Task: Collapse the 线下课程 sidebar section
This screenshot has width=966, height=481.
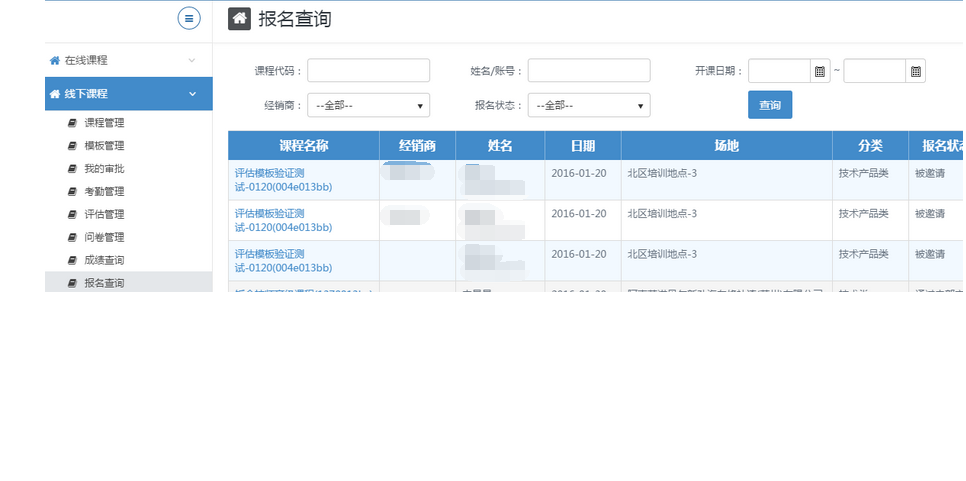Action: (x=192, y=94)
